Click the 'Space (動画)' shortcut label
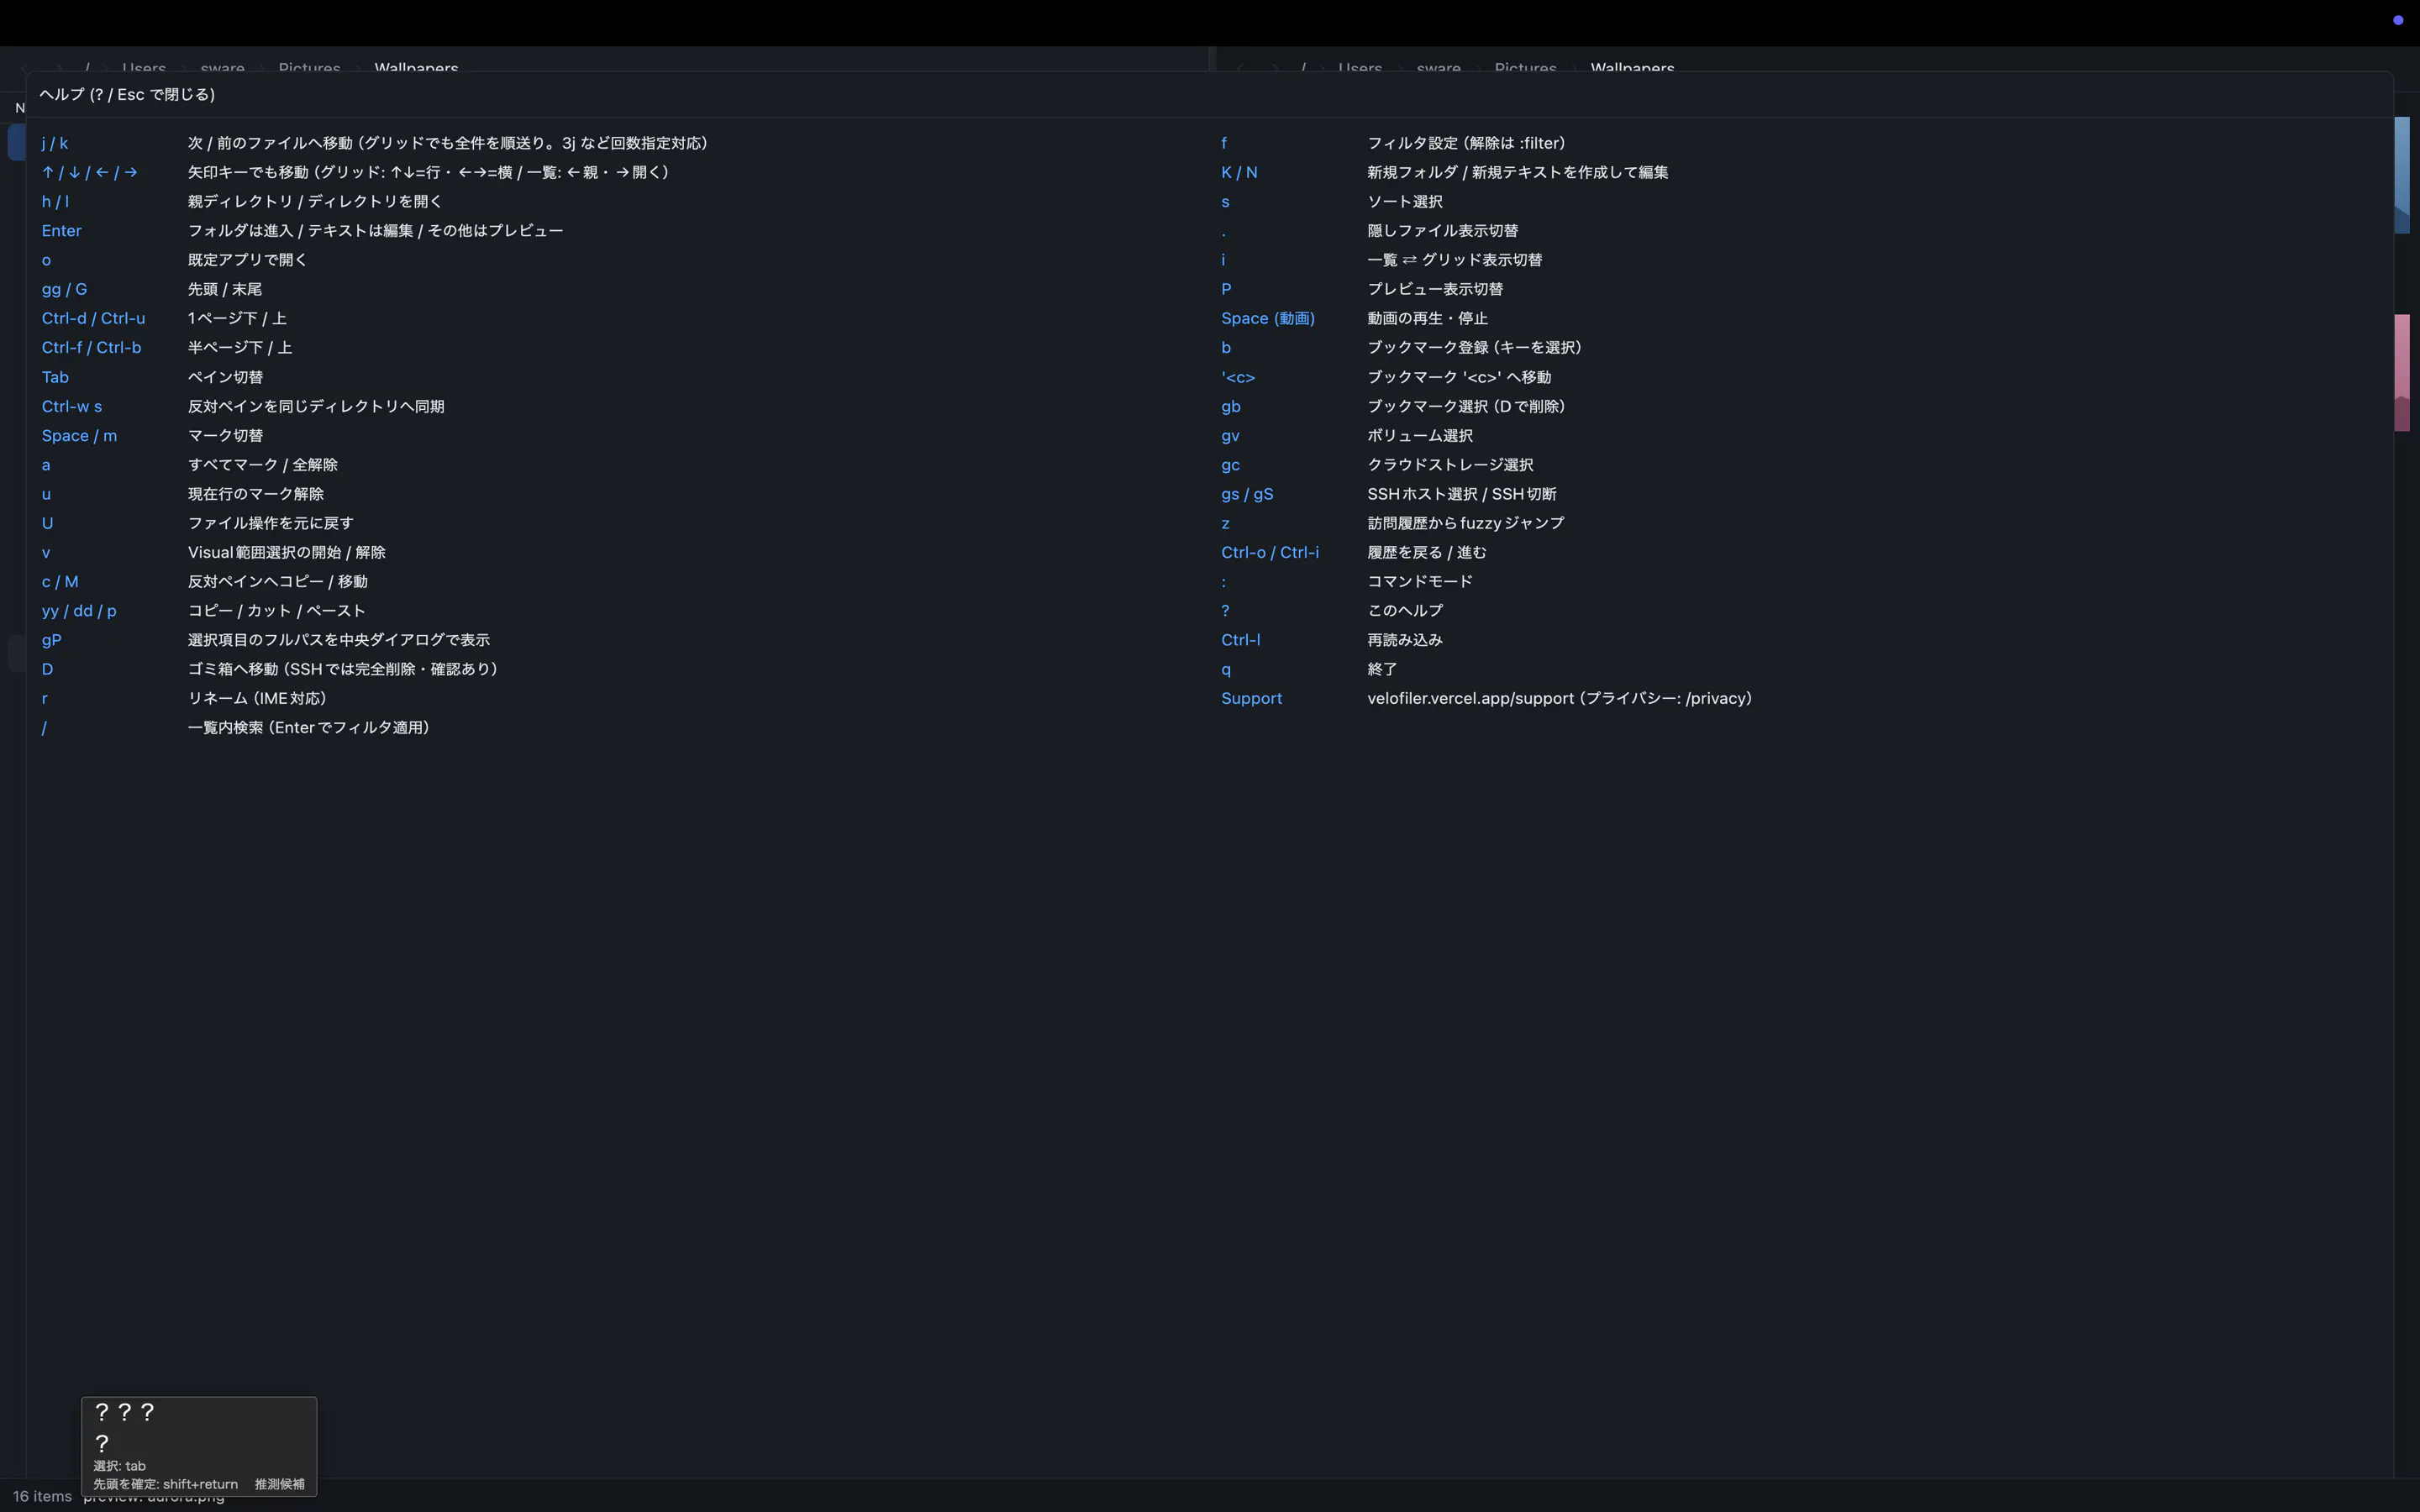The image size is (2420, 1512). point(1267,318)
